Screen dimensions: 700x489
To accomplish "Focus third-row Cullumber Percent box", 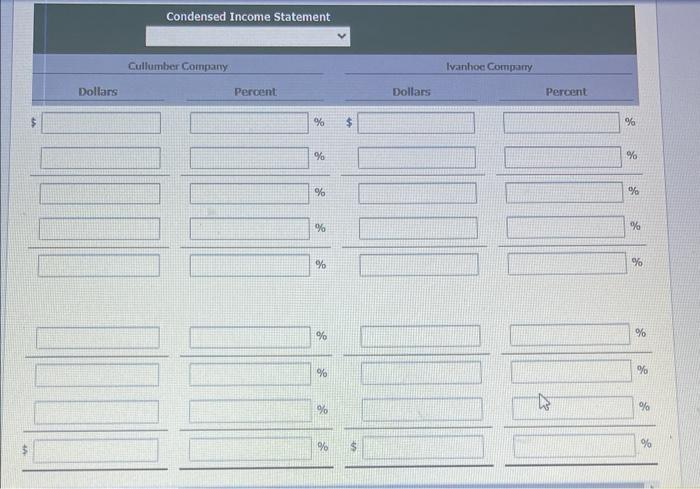I will tap(249, 193).
